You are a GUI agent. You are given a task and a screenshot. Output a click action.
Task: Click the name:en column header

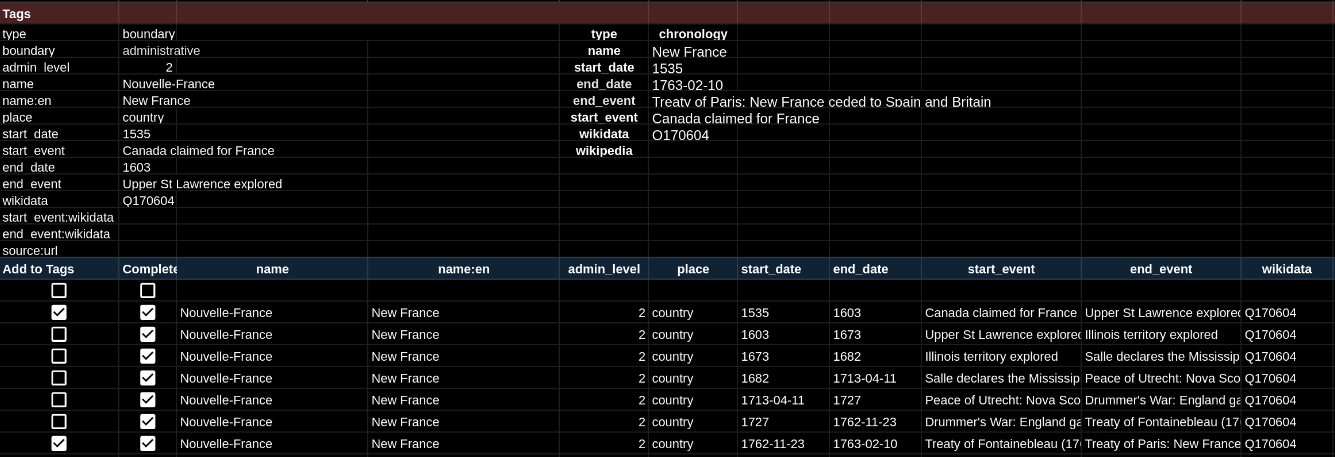463,269
